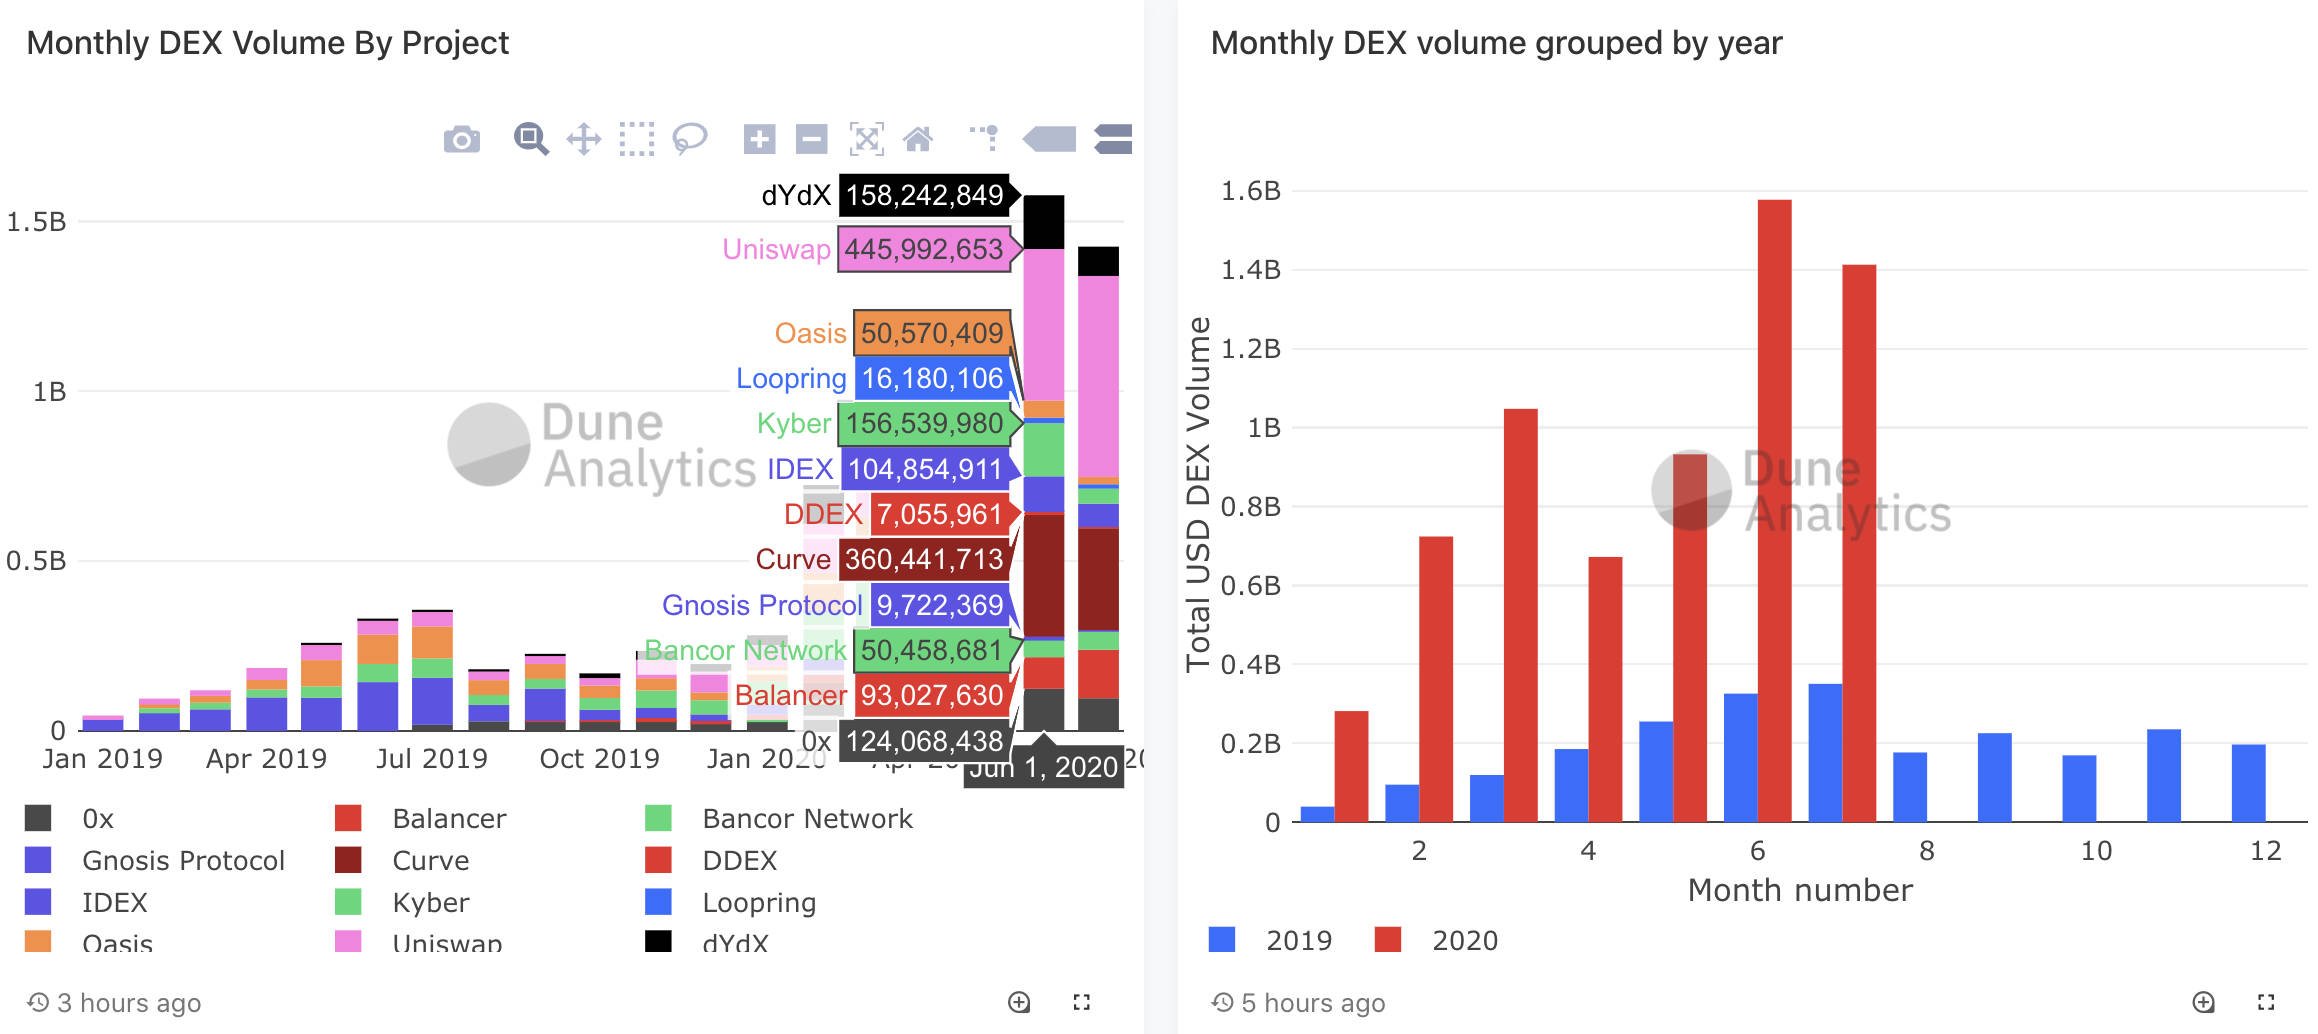Click the plus-circle icon under project chart
Image resolution: width=2318 pixels, height=1034 pixels.
(x=1019, y=1002)
